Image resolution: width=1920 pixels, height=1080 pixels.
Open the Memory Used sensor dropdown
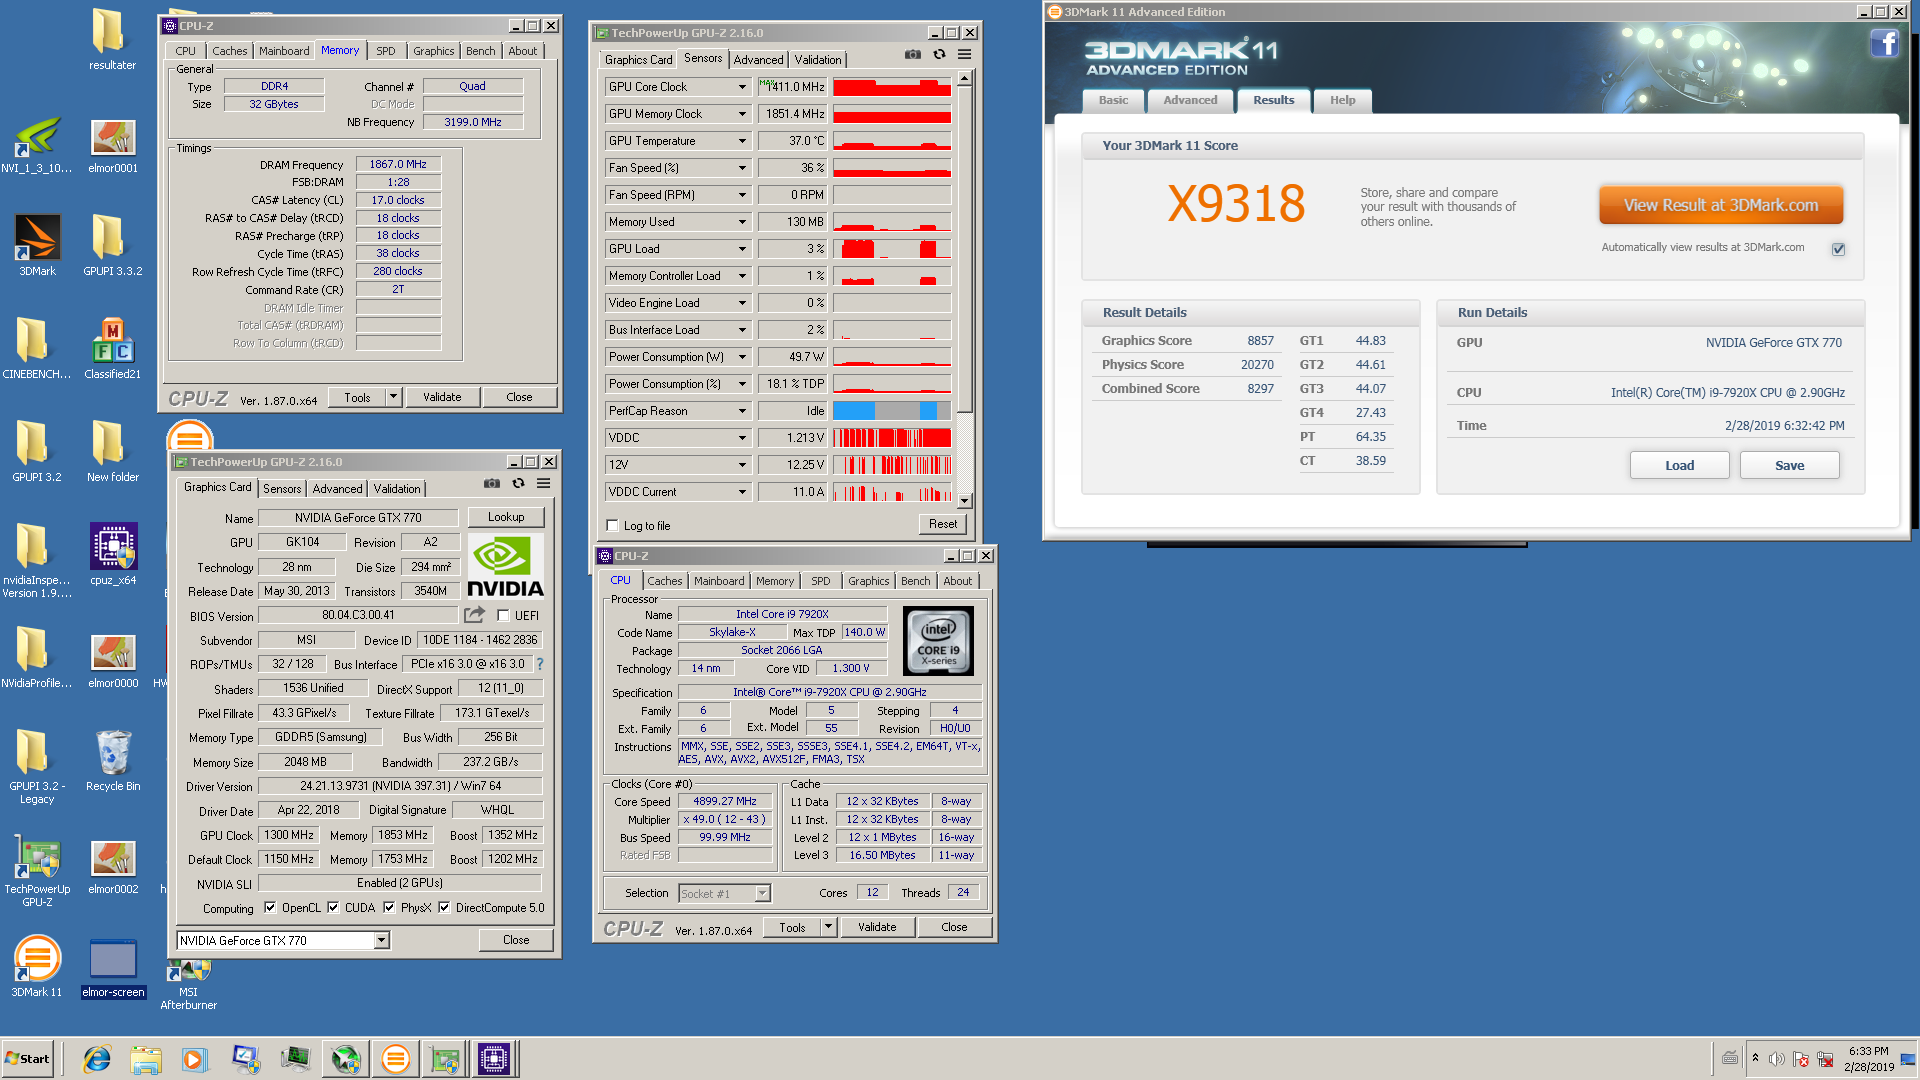(742, 222)
